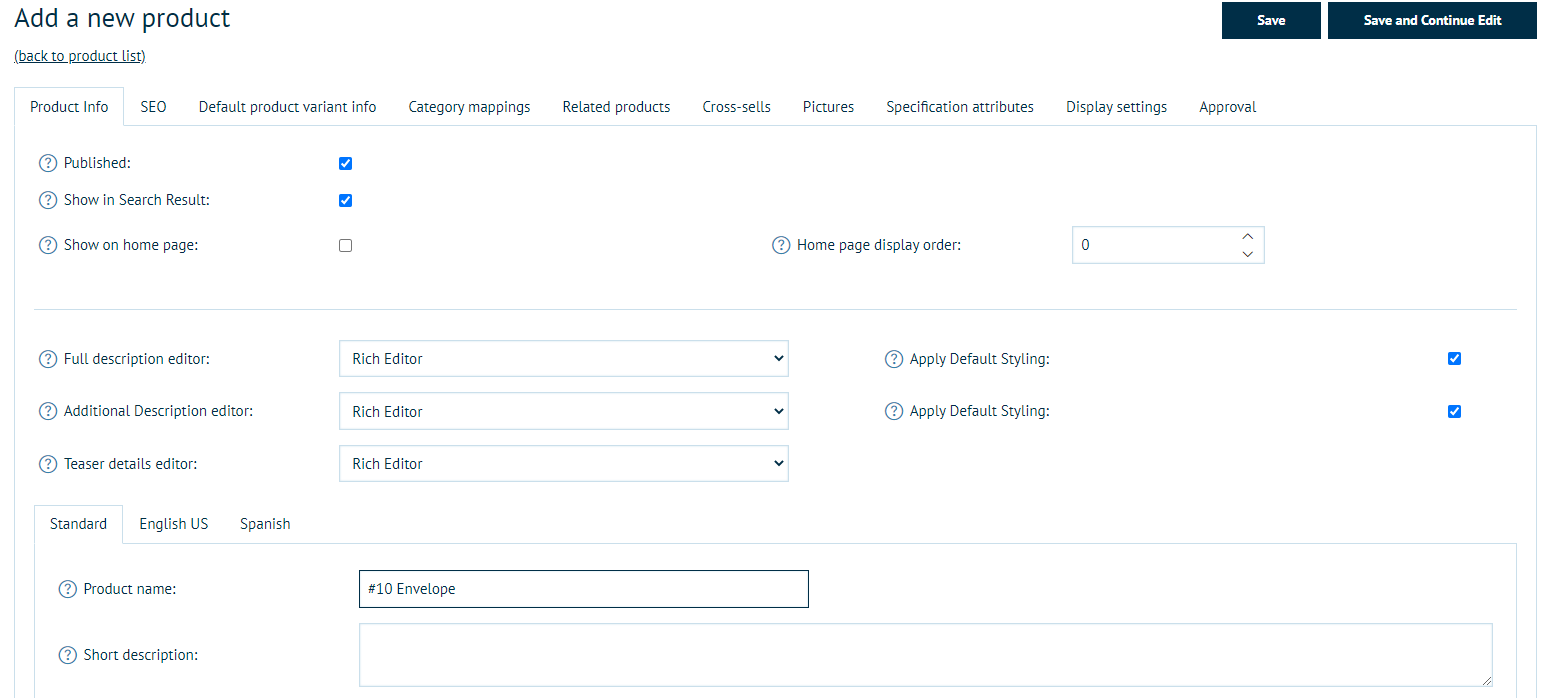Click into the Short description text area
The height and width of the screenshot is (698, 1554).
click(x=924, y=655)
